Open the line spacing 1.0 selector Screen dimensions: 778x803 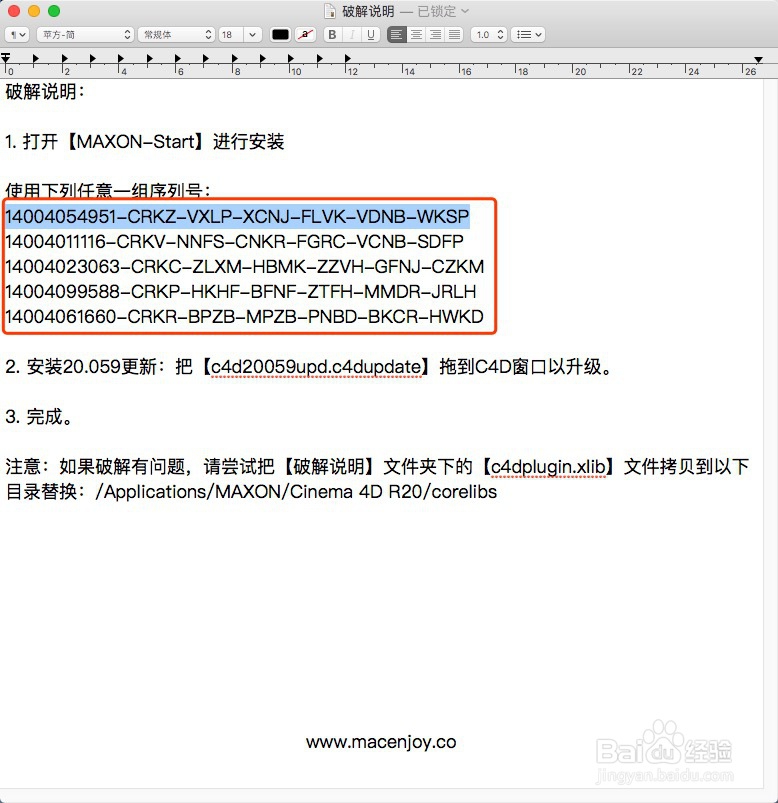pyautogui.click(x=489, y=34)
